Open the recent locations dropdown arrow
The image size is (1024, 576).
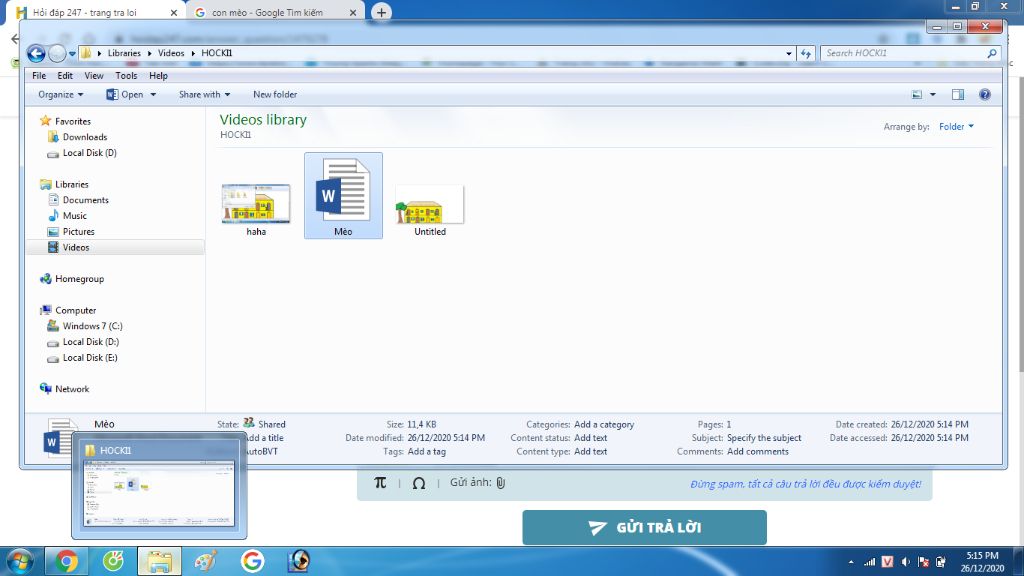pos(72,54)
